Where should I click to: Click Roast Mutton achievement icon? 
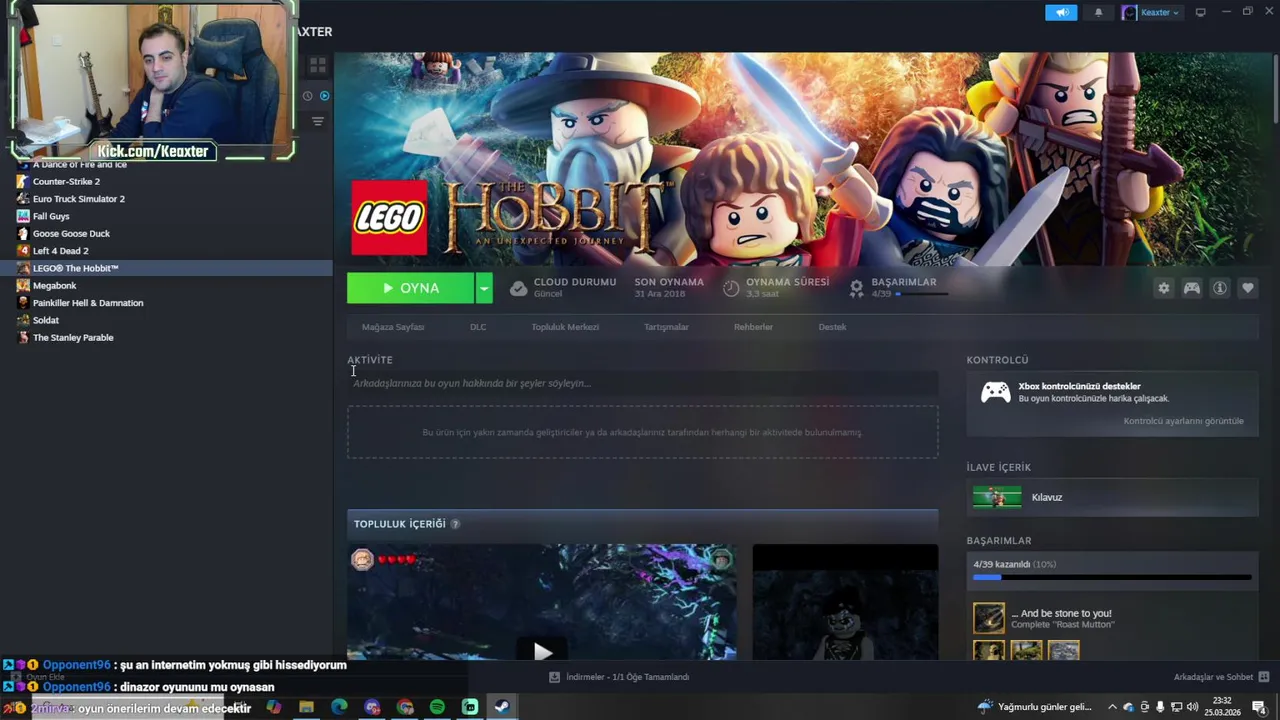point(989,618)
